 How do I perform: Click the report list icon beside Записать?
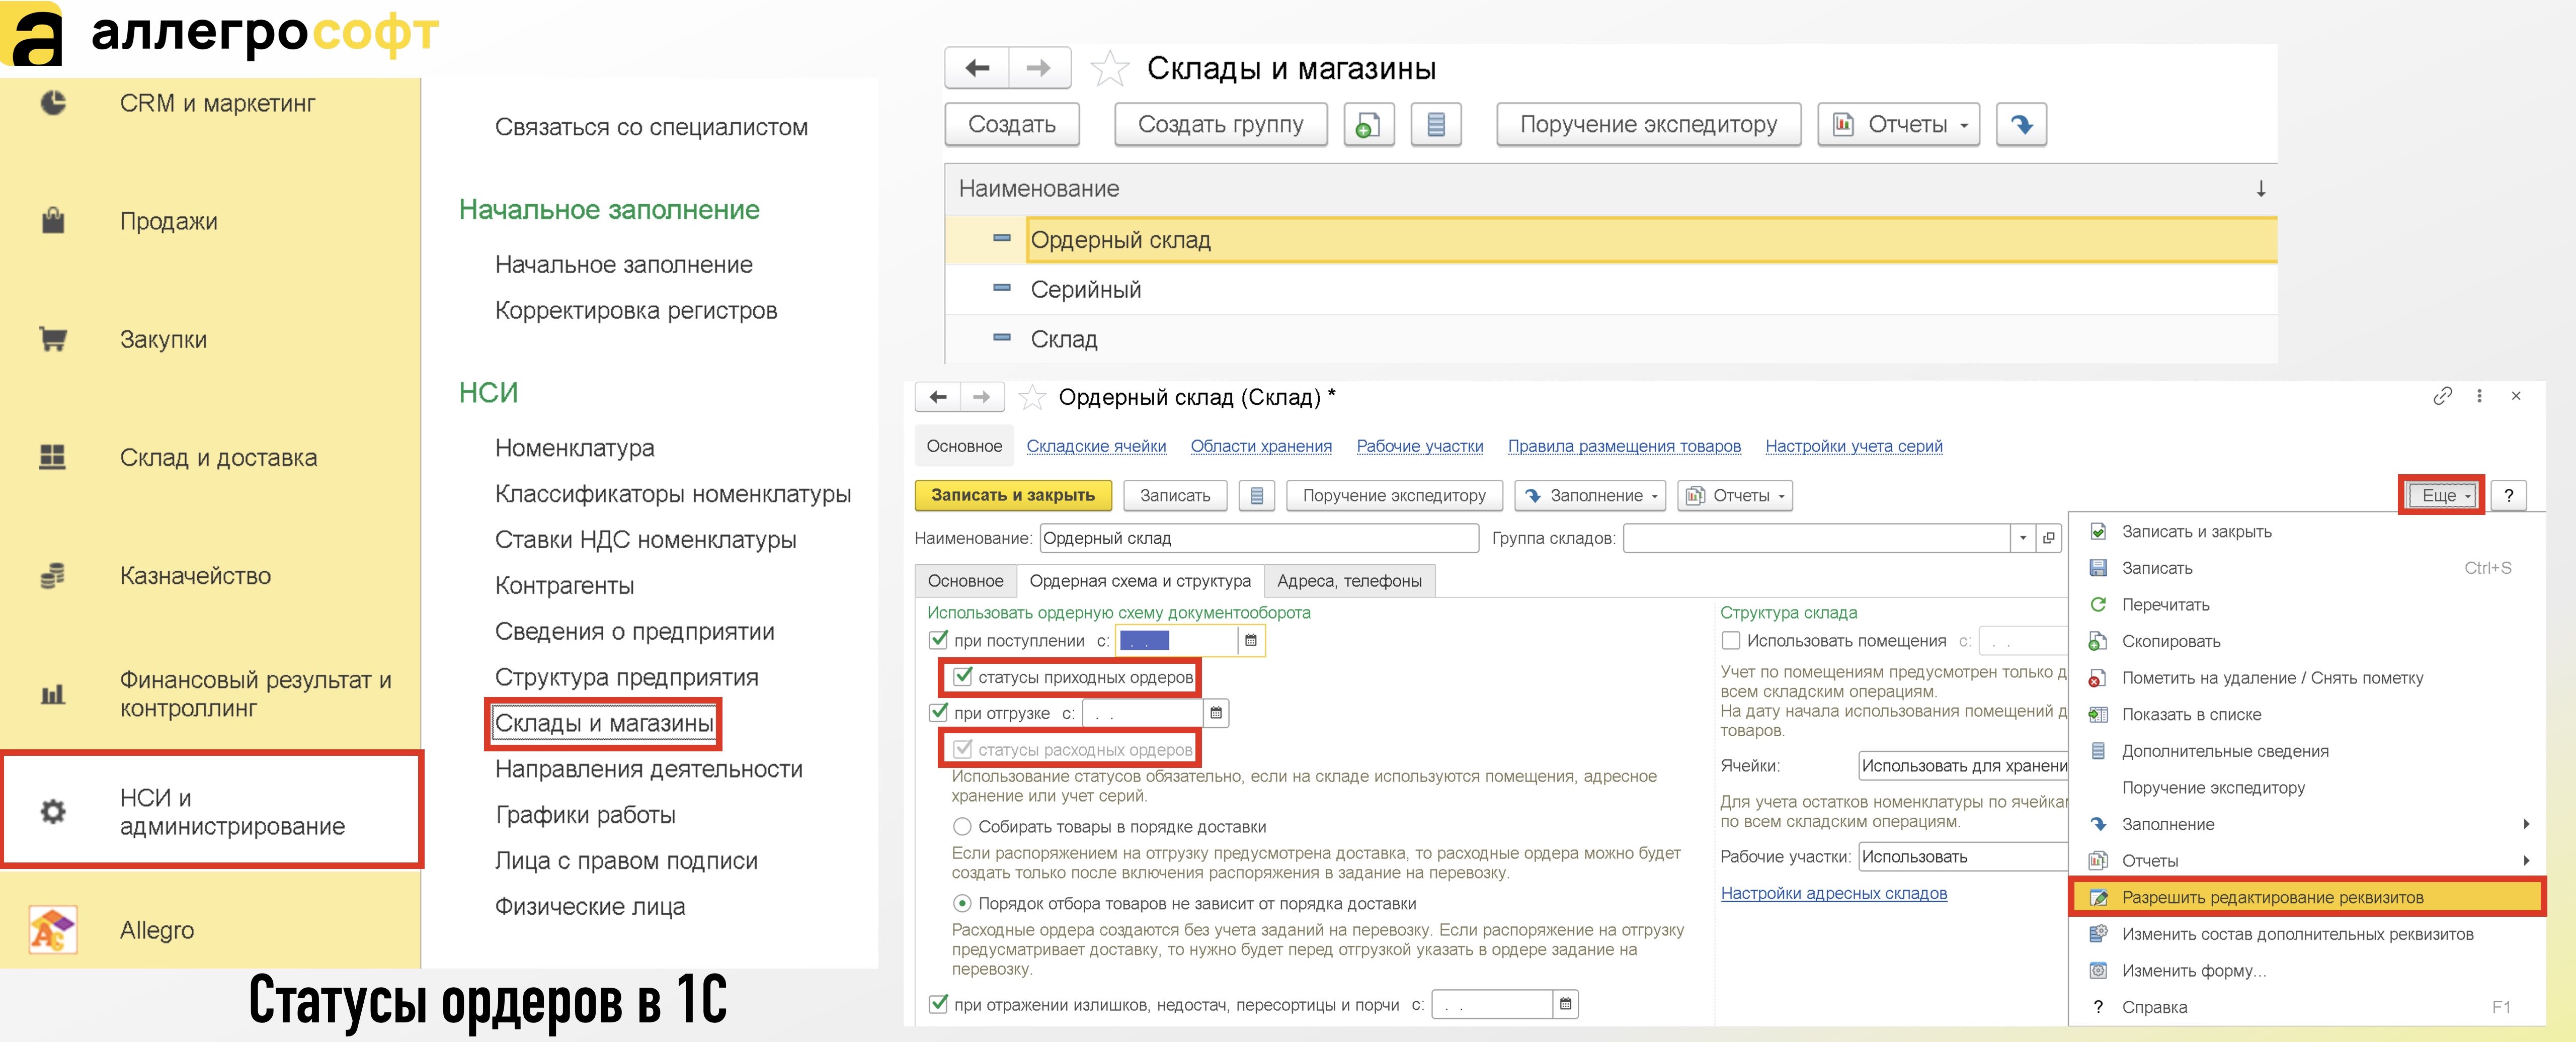(1257, 495)
